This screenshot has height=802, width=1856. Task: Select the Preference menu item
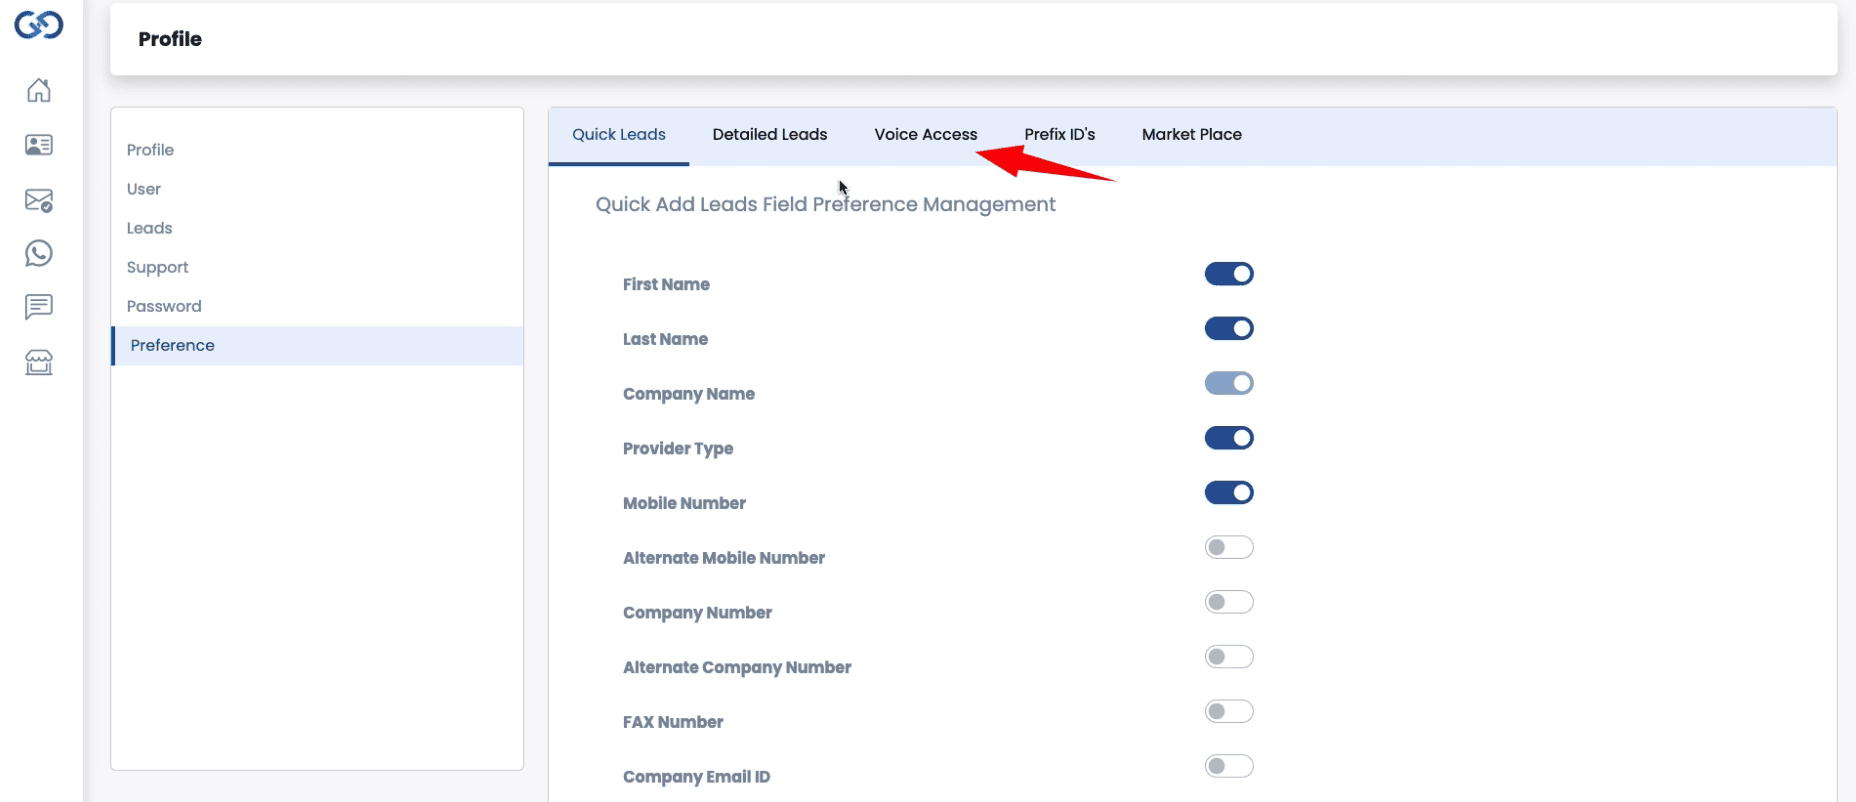pos(172,345)
